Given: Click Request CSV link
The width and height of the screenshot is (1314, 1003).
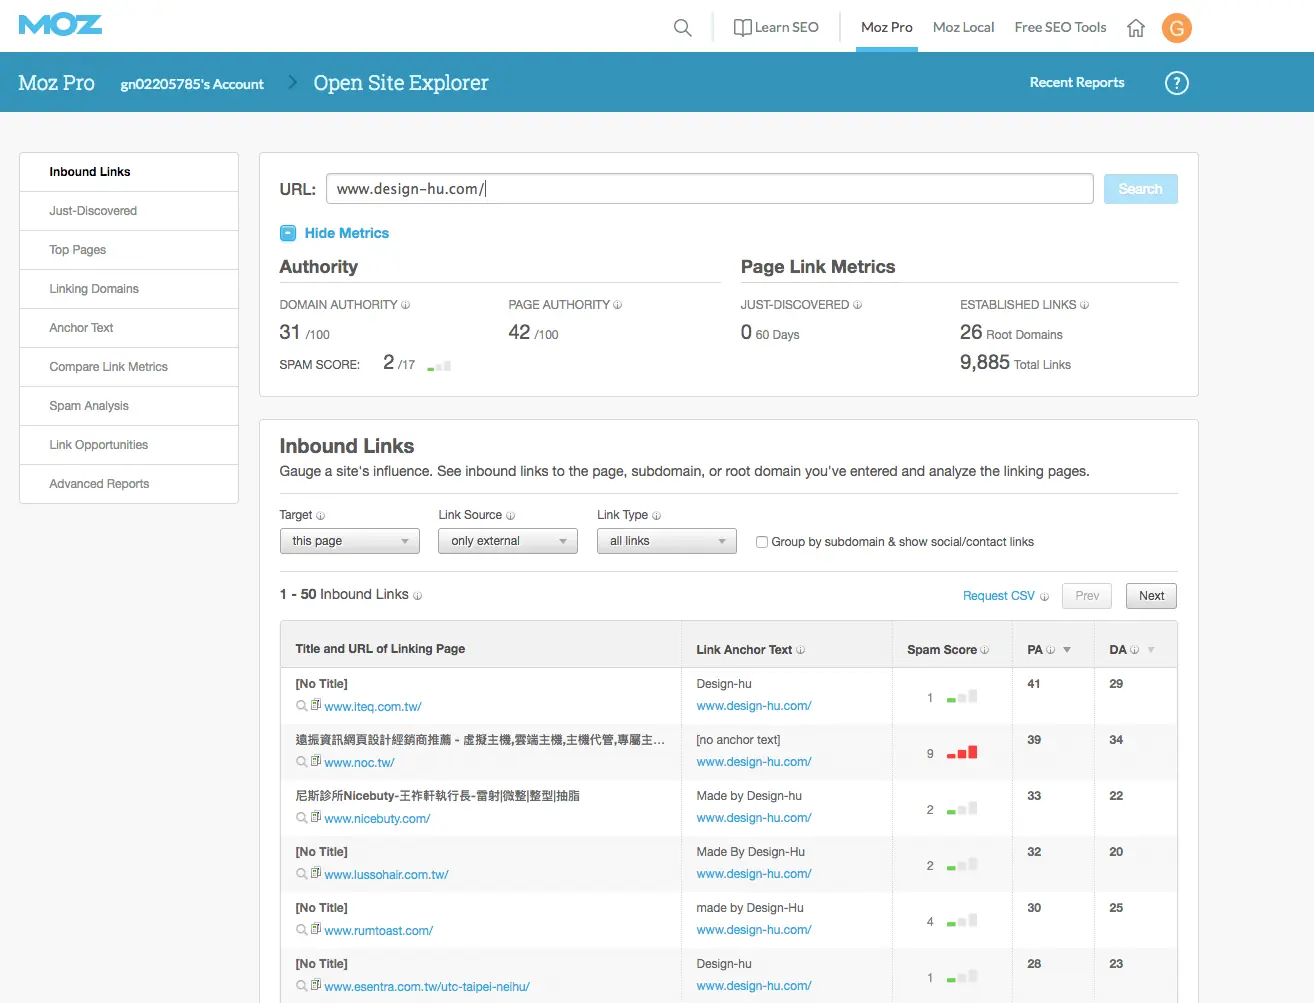Looking at the screenshot, I should pos(998,596).
